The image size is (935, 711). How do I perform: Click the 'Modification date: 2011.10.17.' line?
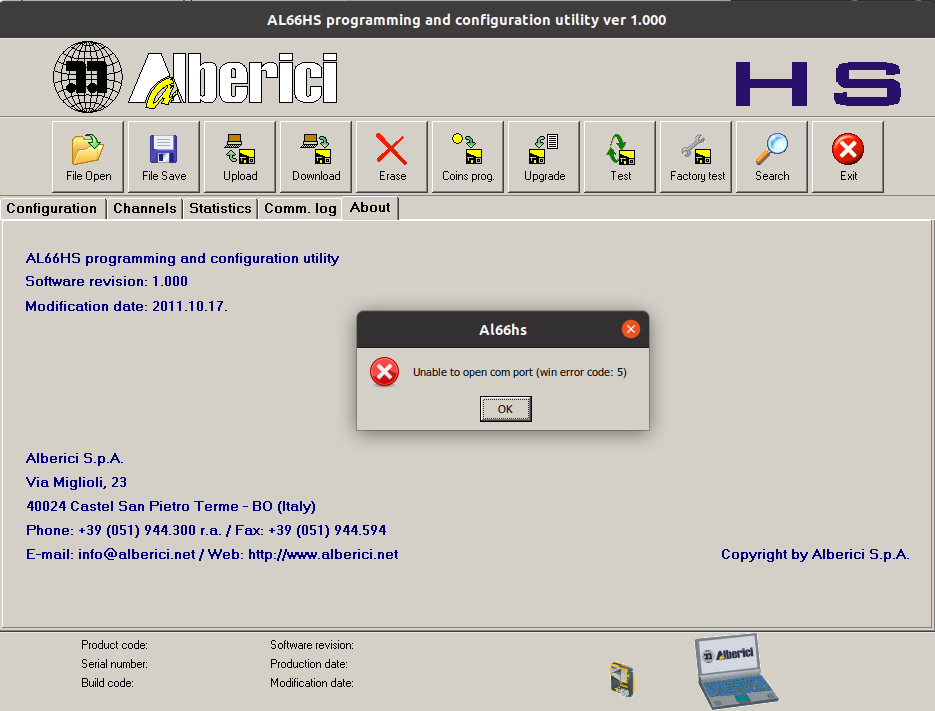click(126, 307)
